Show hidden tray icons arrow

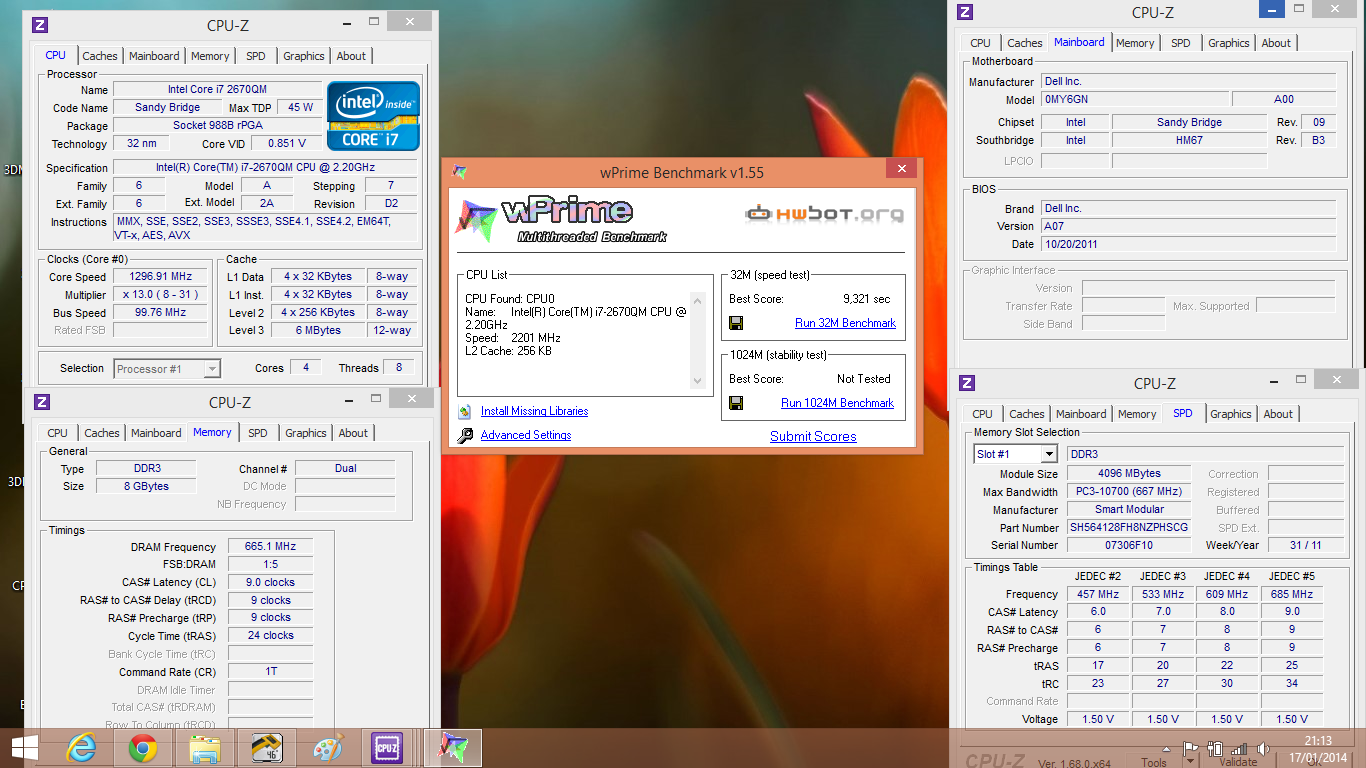click(x=1167, y=748)
